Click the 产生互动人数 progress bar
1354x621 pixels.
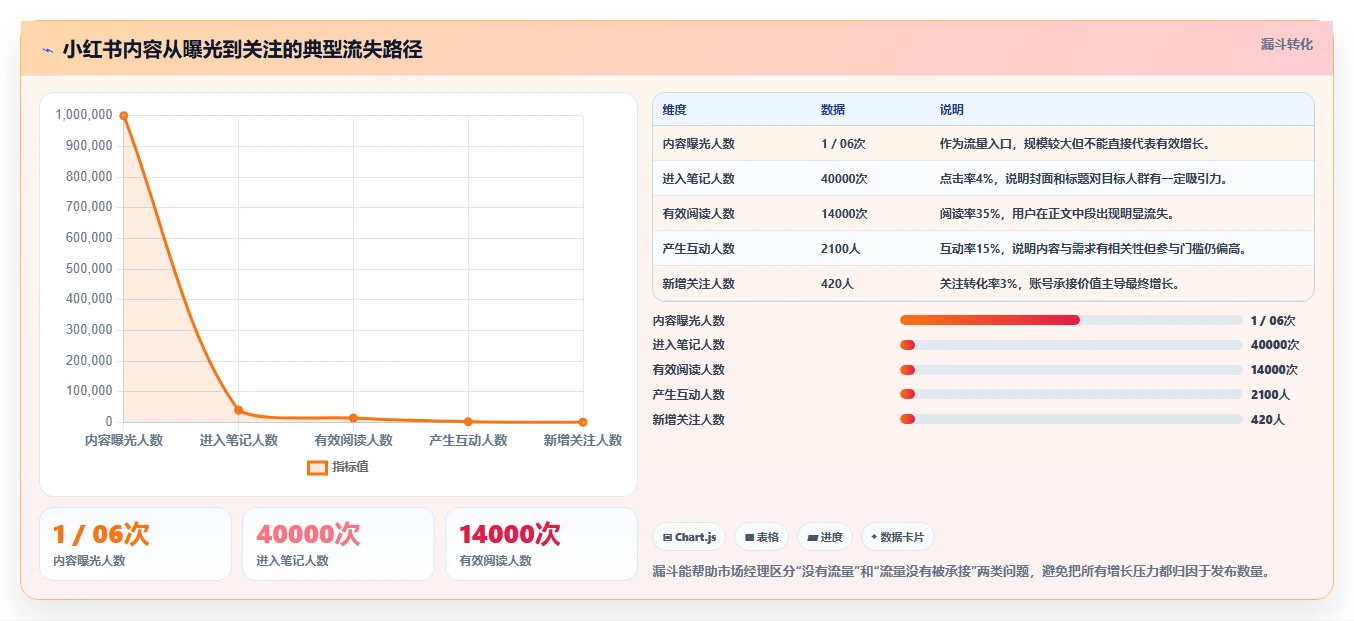click(x=1071, y=394)
